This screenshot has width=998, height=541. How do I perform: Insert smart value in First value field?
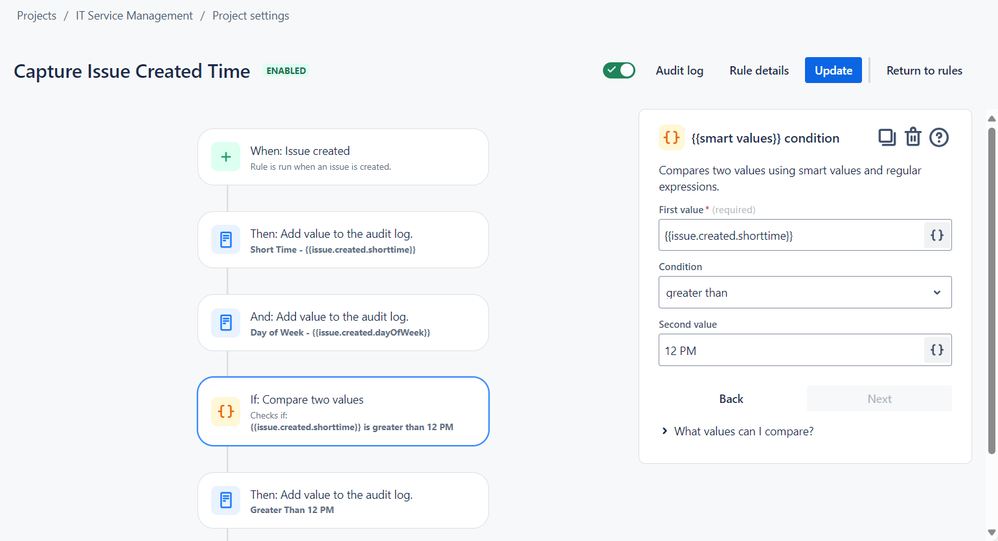(x=937, y=235)
